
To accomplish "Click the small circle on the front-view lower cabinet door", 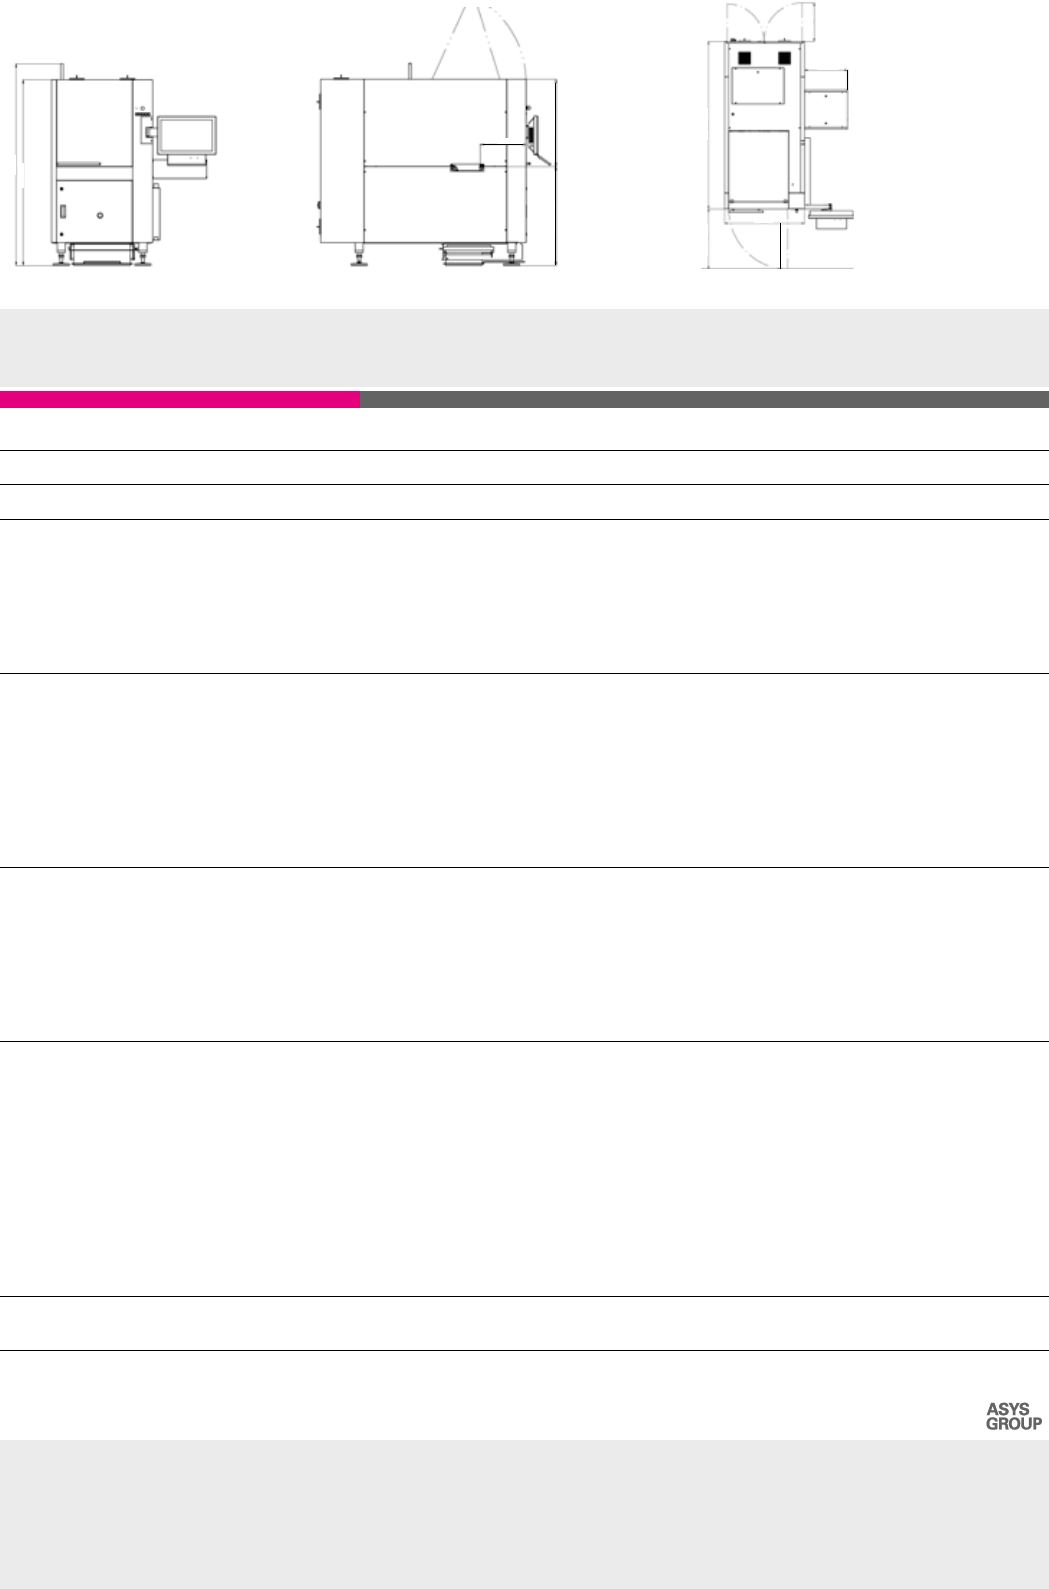I will pos(100,214).
